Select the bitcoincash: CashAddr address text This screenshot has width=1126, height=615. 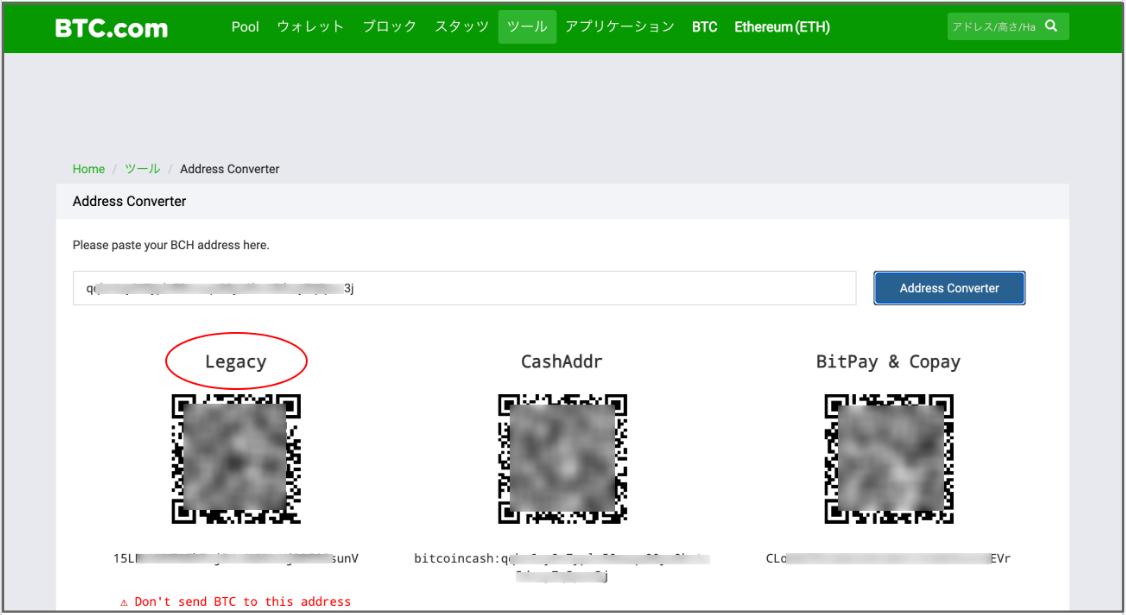click(562, 567)
